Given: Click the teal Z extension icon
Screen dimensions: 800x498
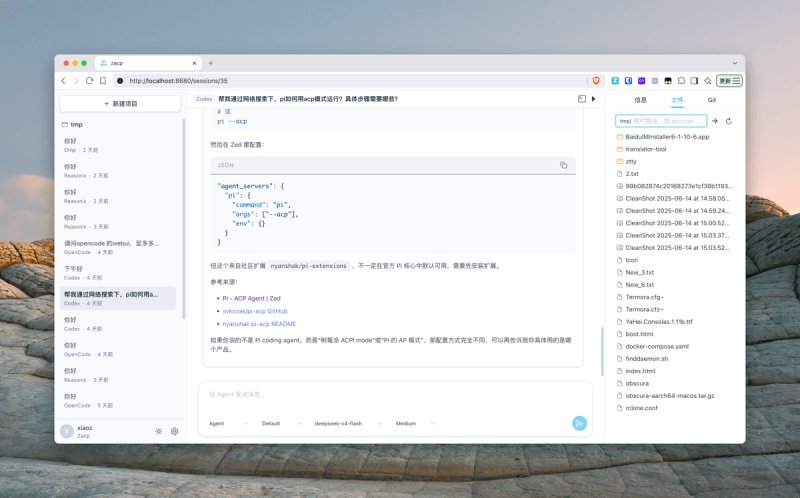Looking at the screenshot, I should click(615, 81).
